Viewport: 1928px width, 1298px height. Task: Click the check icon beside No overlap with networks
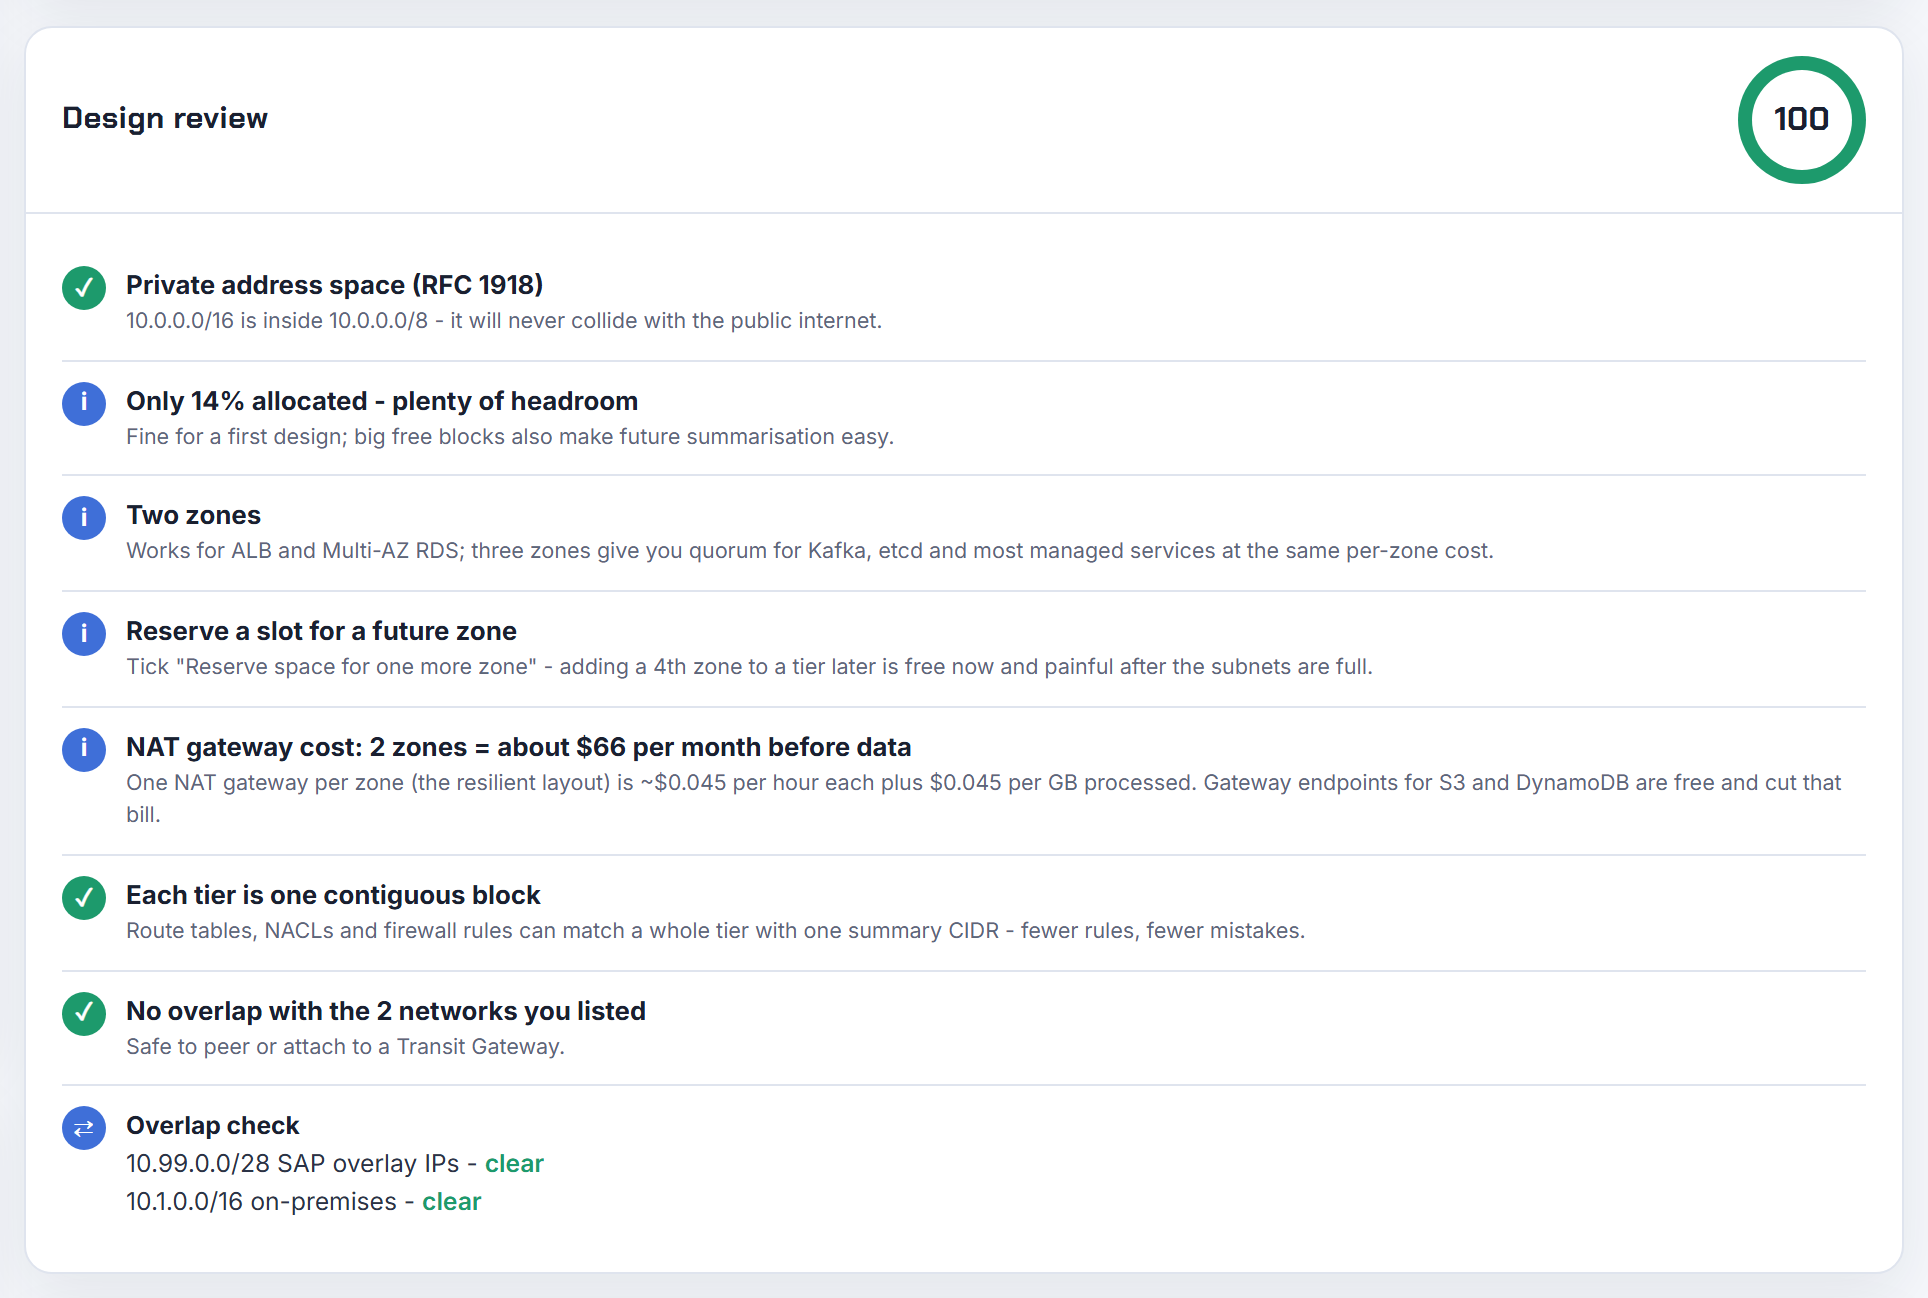tap(84, 1014)
